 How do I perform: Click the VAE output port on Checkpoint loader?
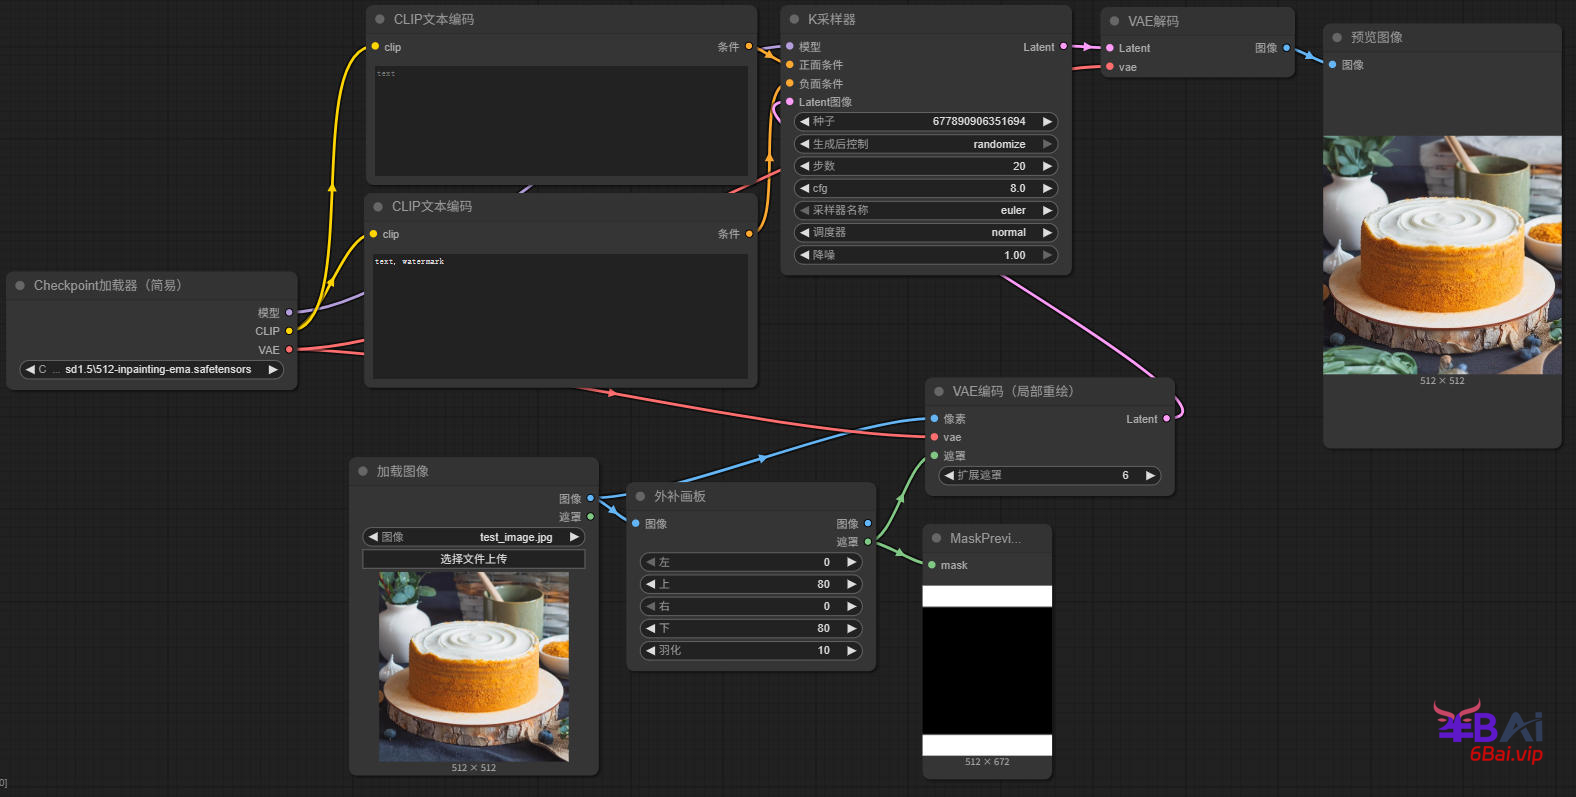(289, 350)
